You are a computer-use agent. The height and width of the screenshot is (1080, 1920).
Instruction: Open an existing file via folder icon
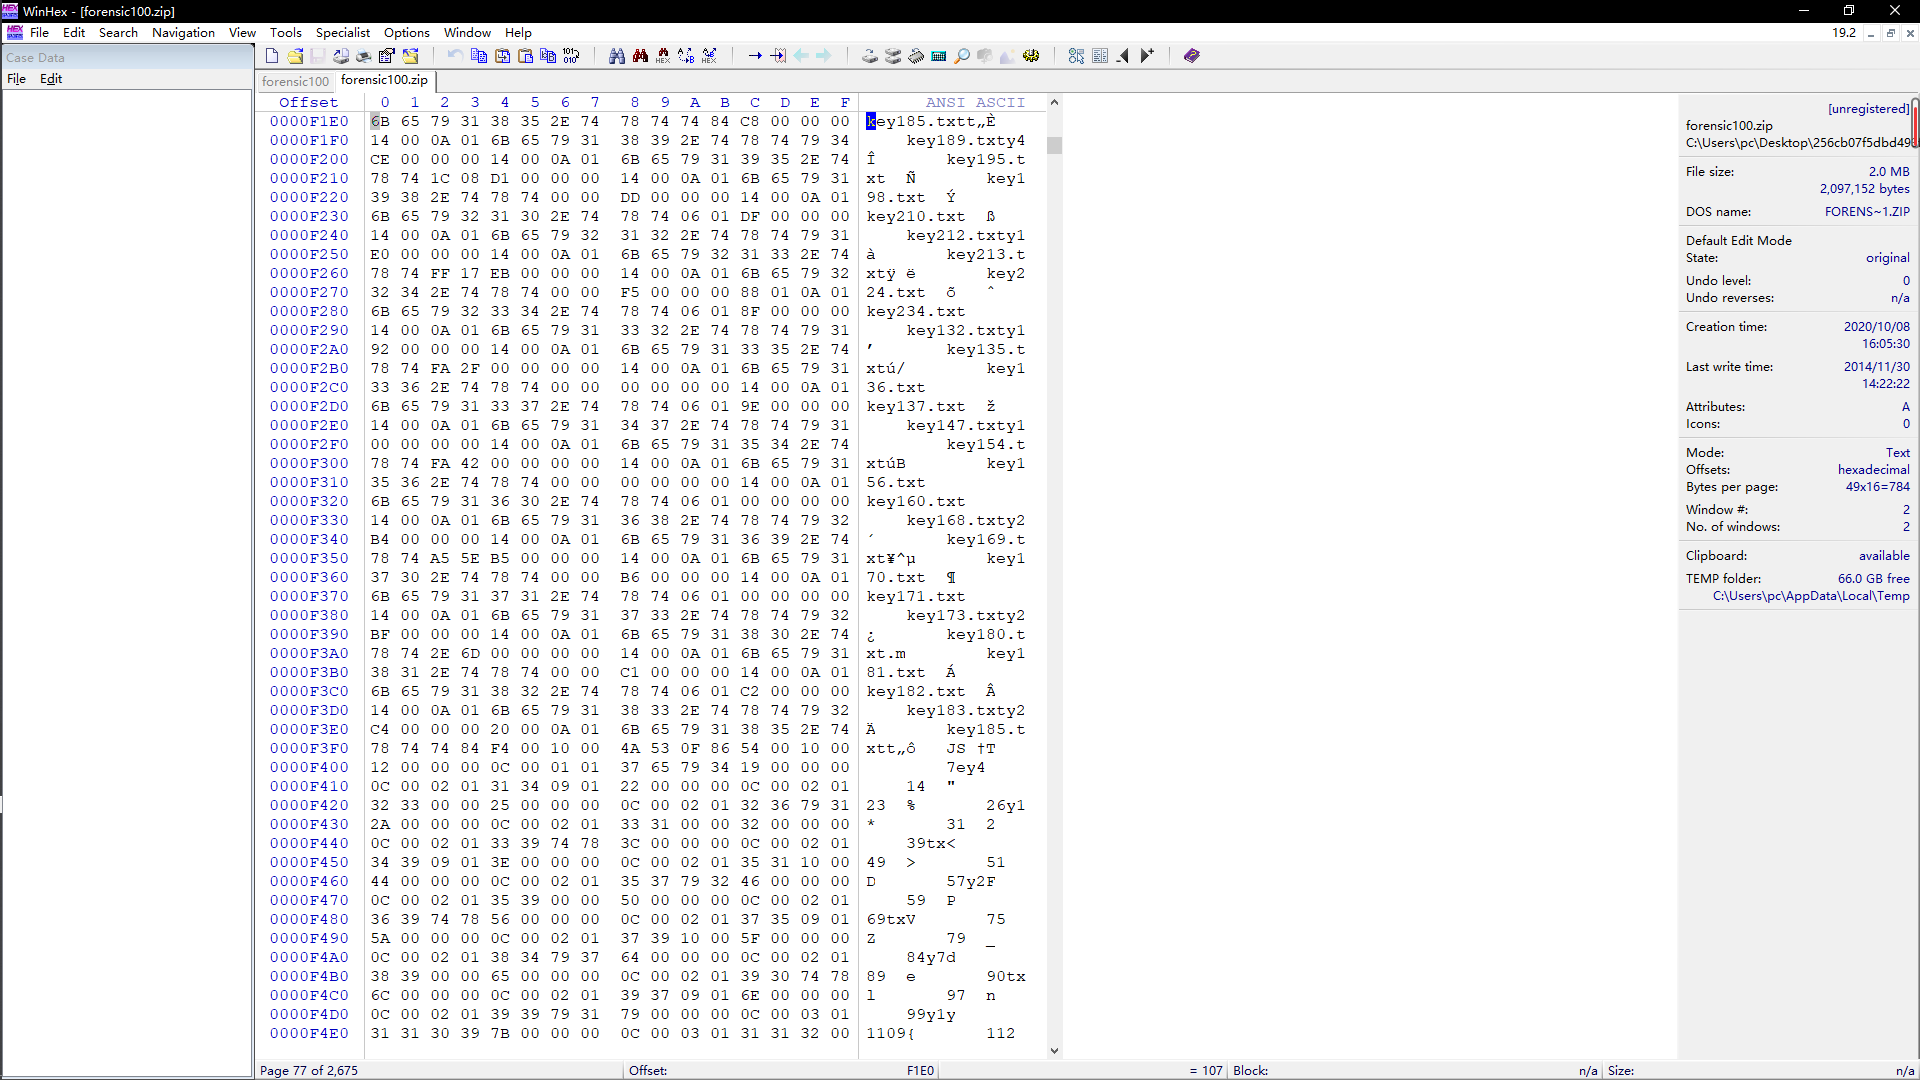(296, 55)
